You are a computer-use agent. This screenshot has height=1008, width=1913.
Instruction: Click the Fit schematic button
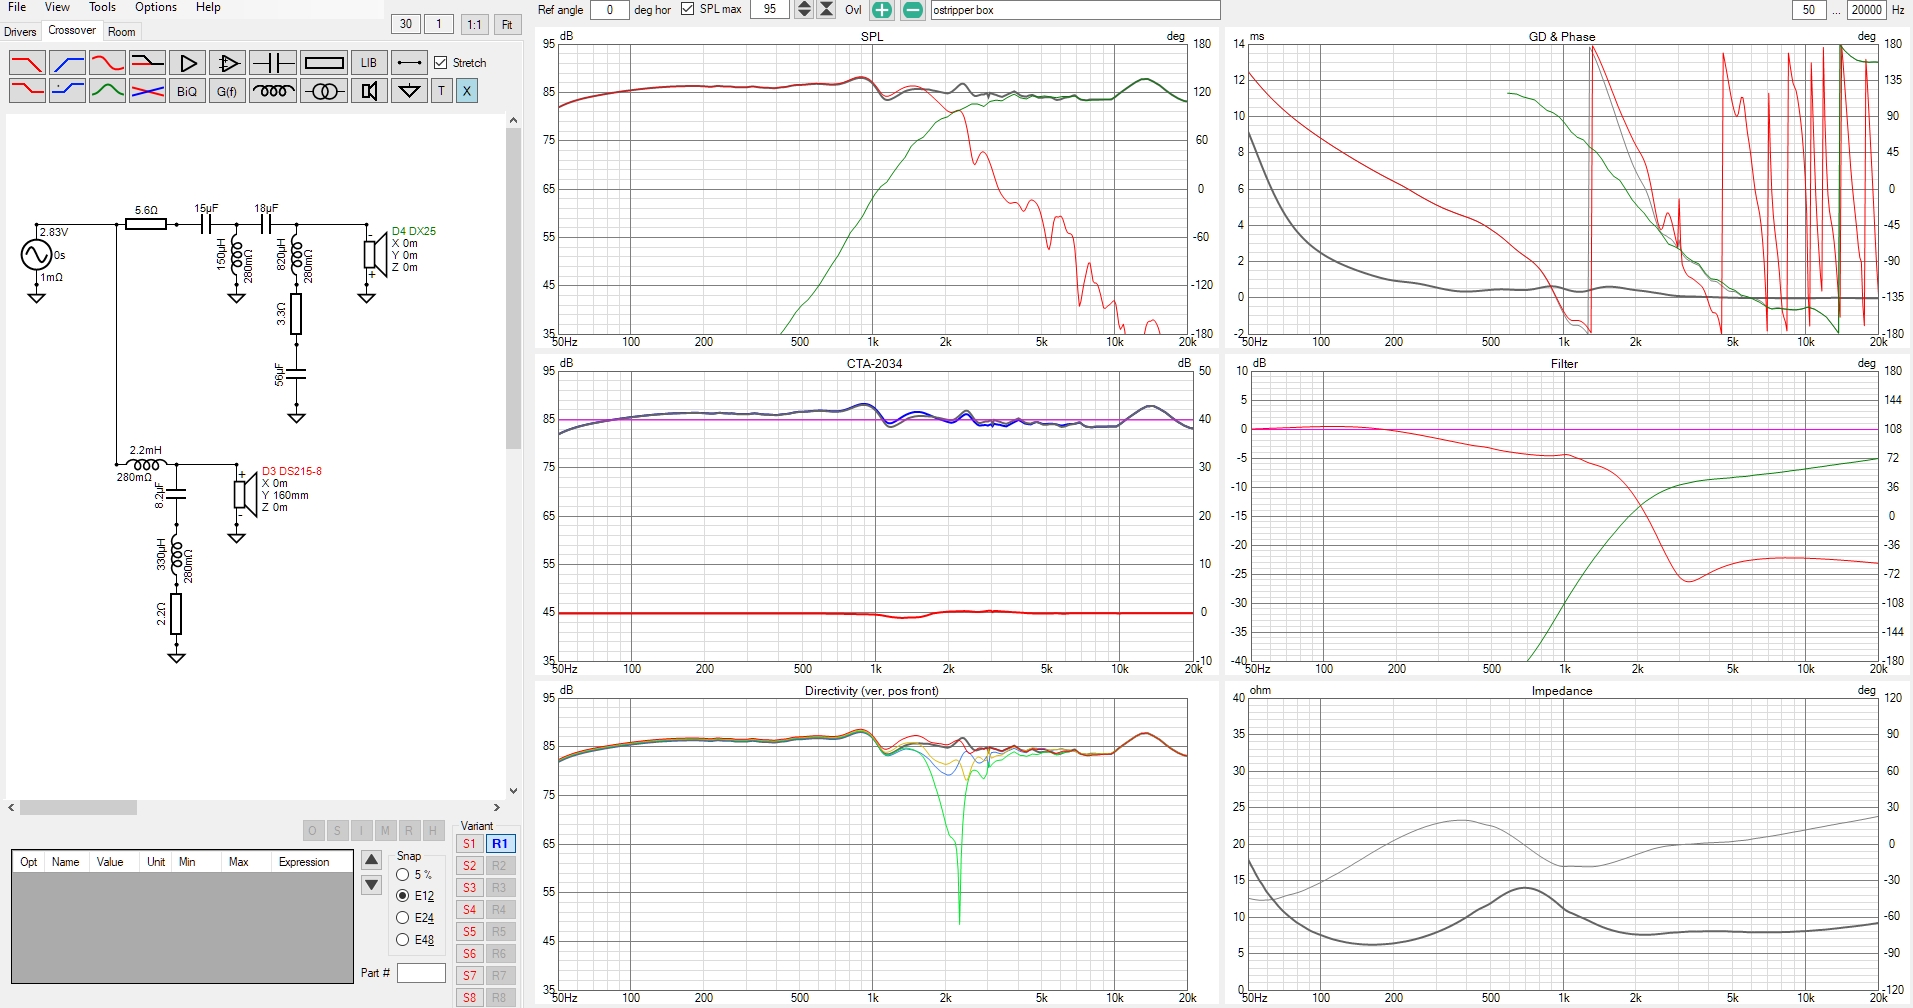point(507,24)
